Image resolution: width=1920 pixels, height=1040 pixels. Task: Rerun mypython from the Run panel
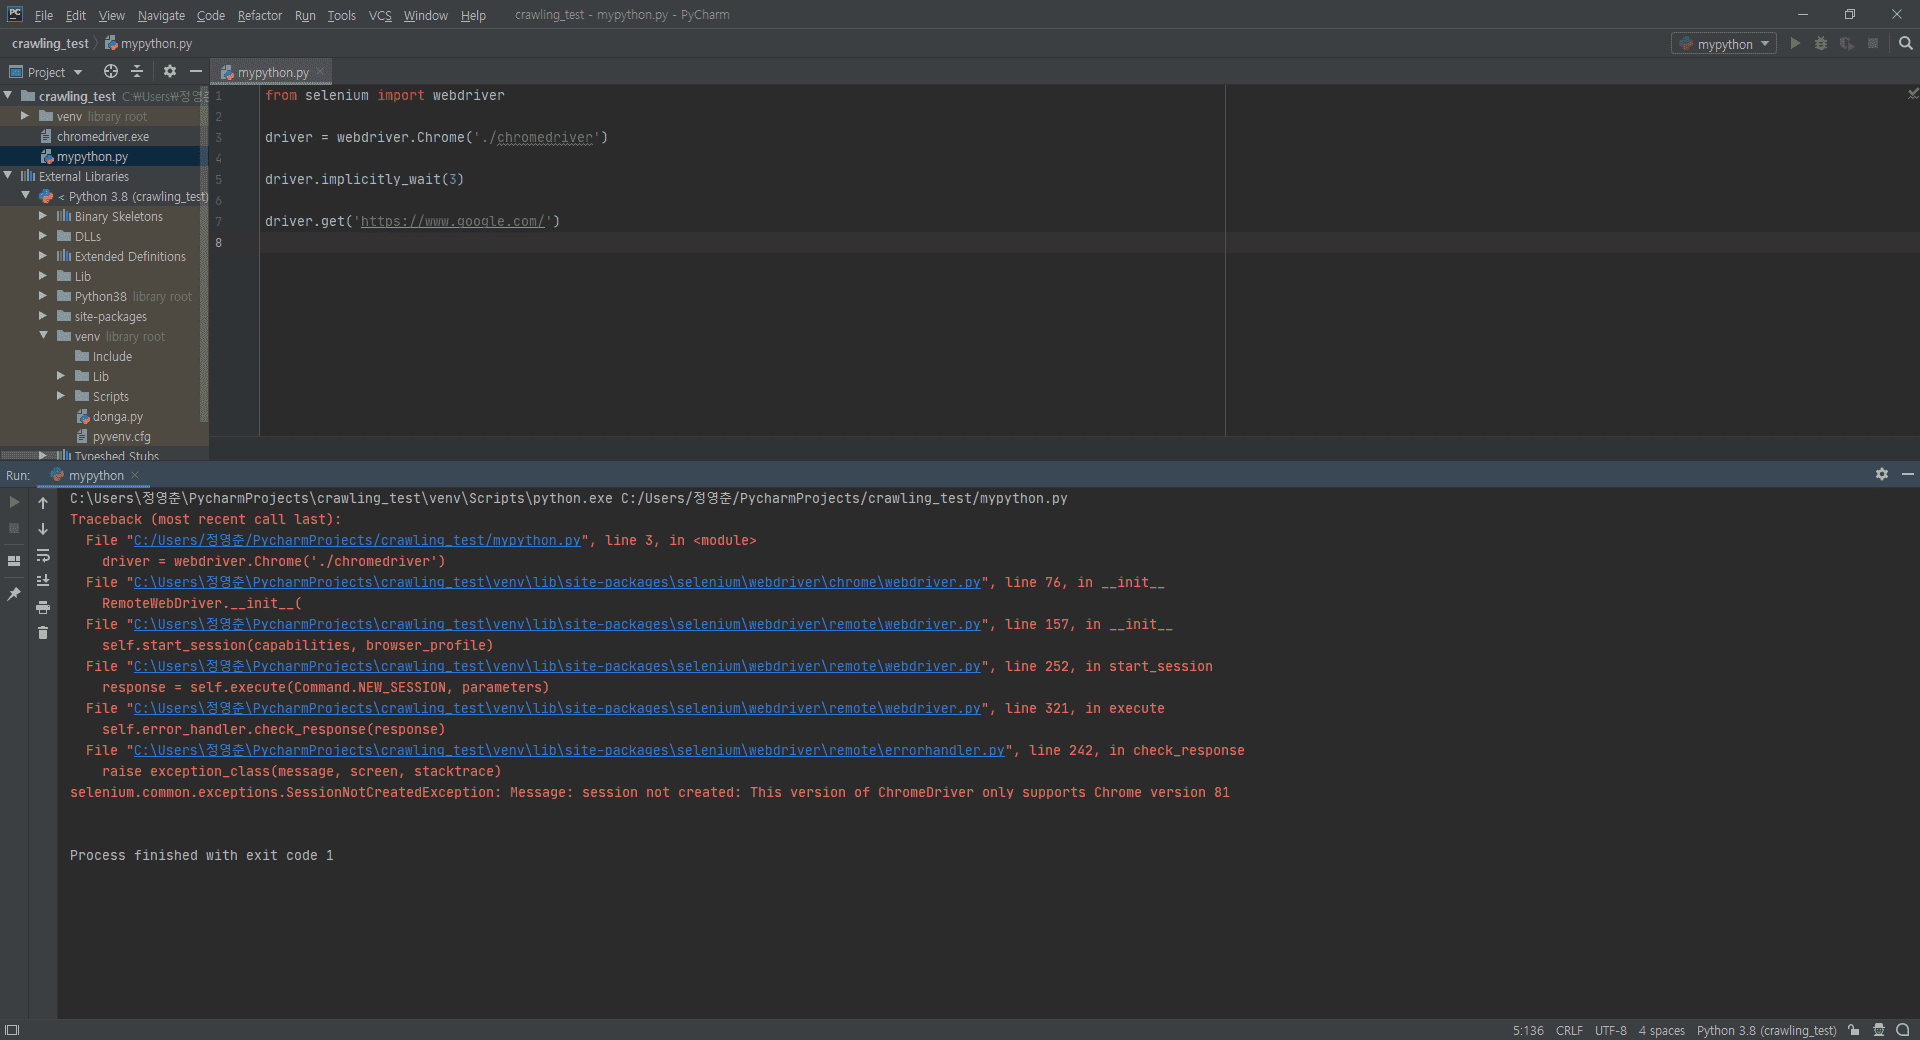[x=14, y=502]
